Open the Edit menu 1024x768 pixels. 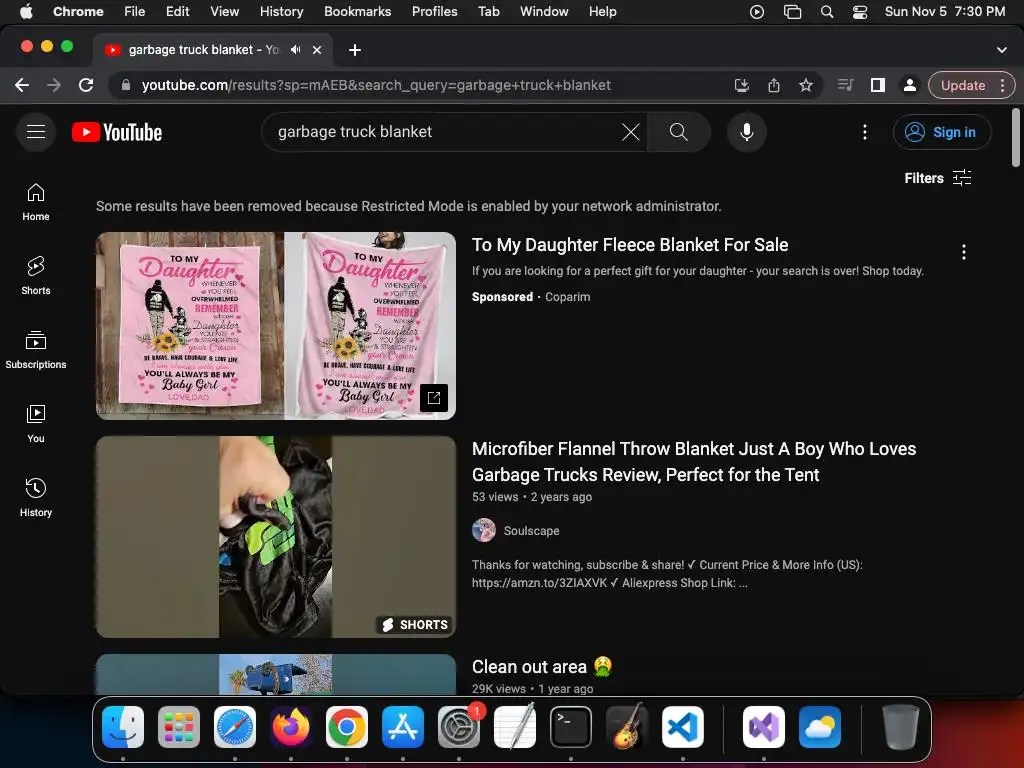click(177, 11)
